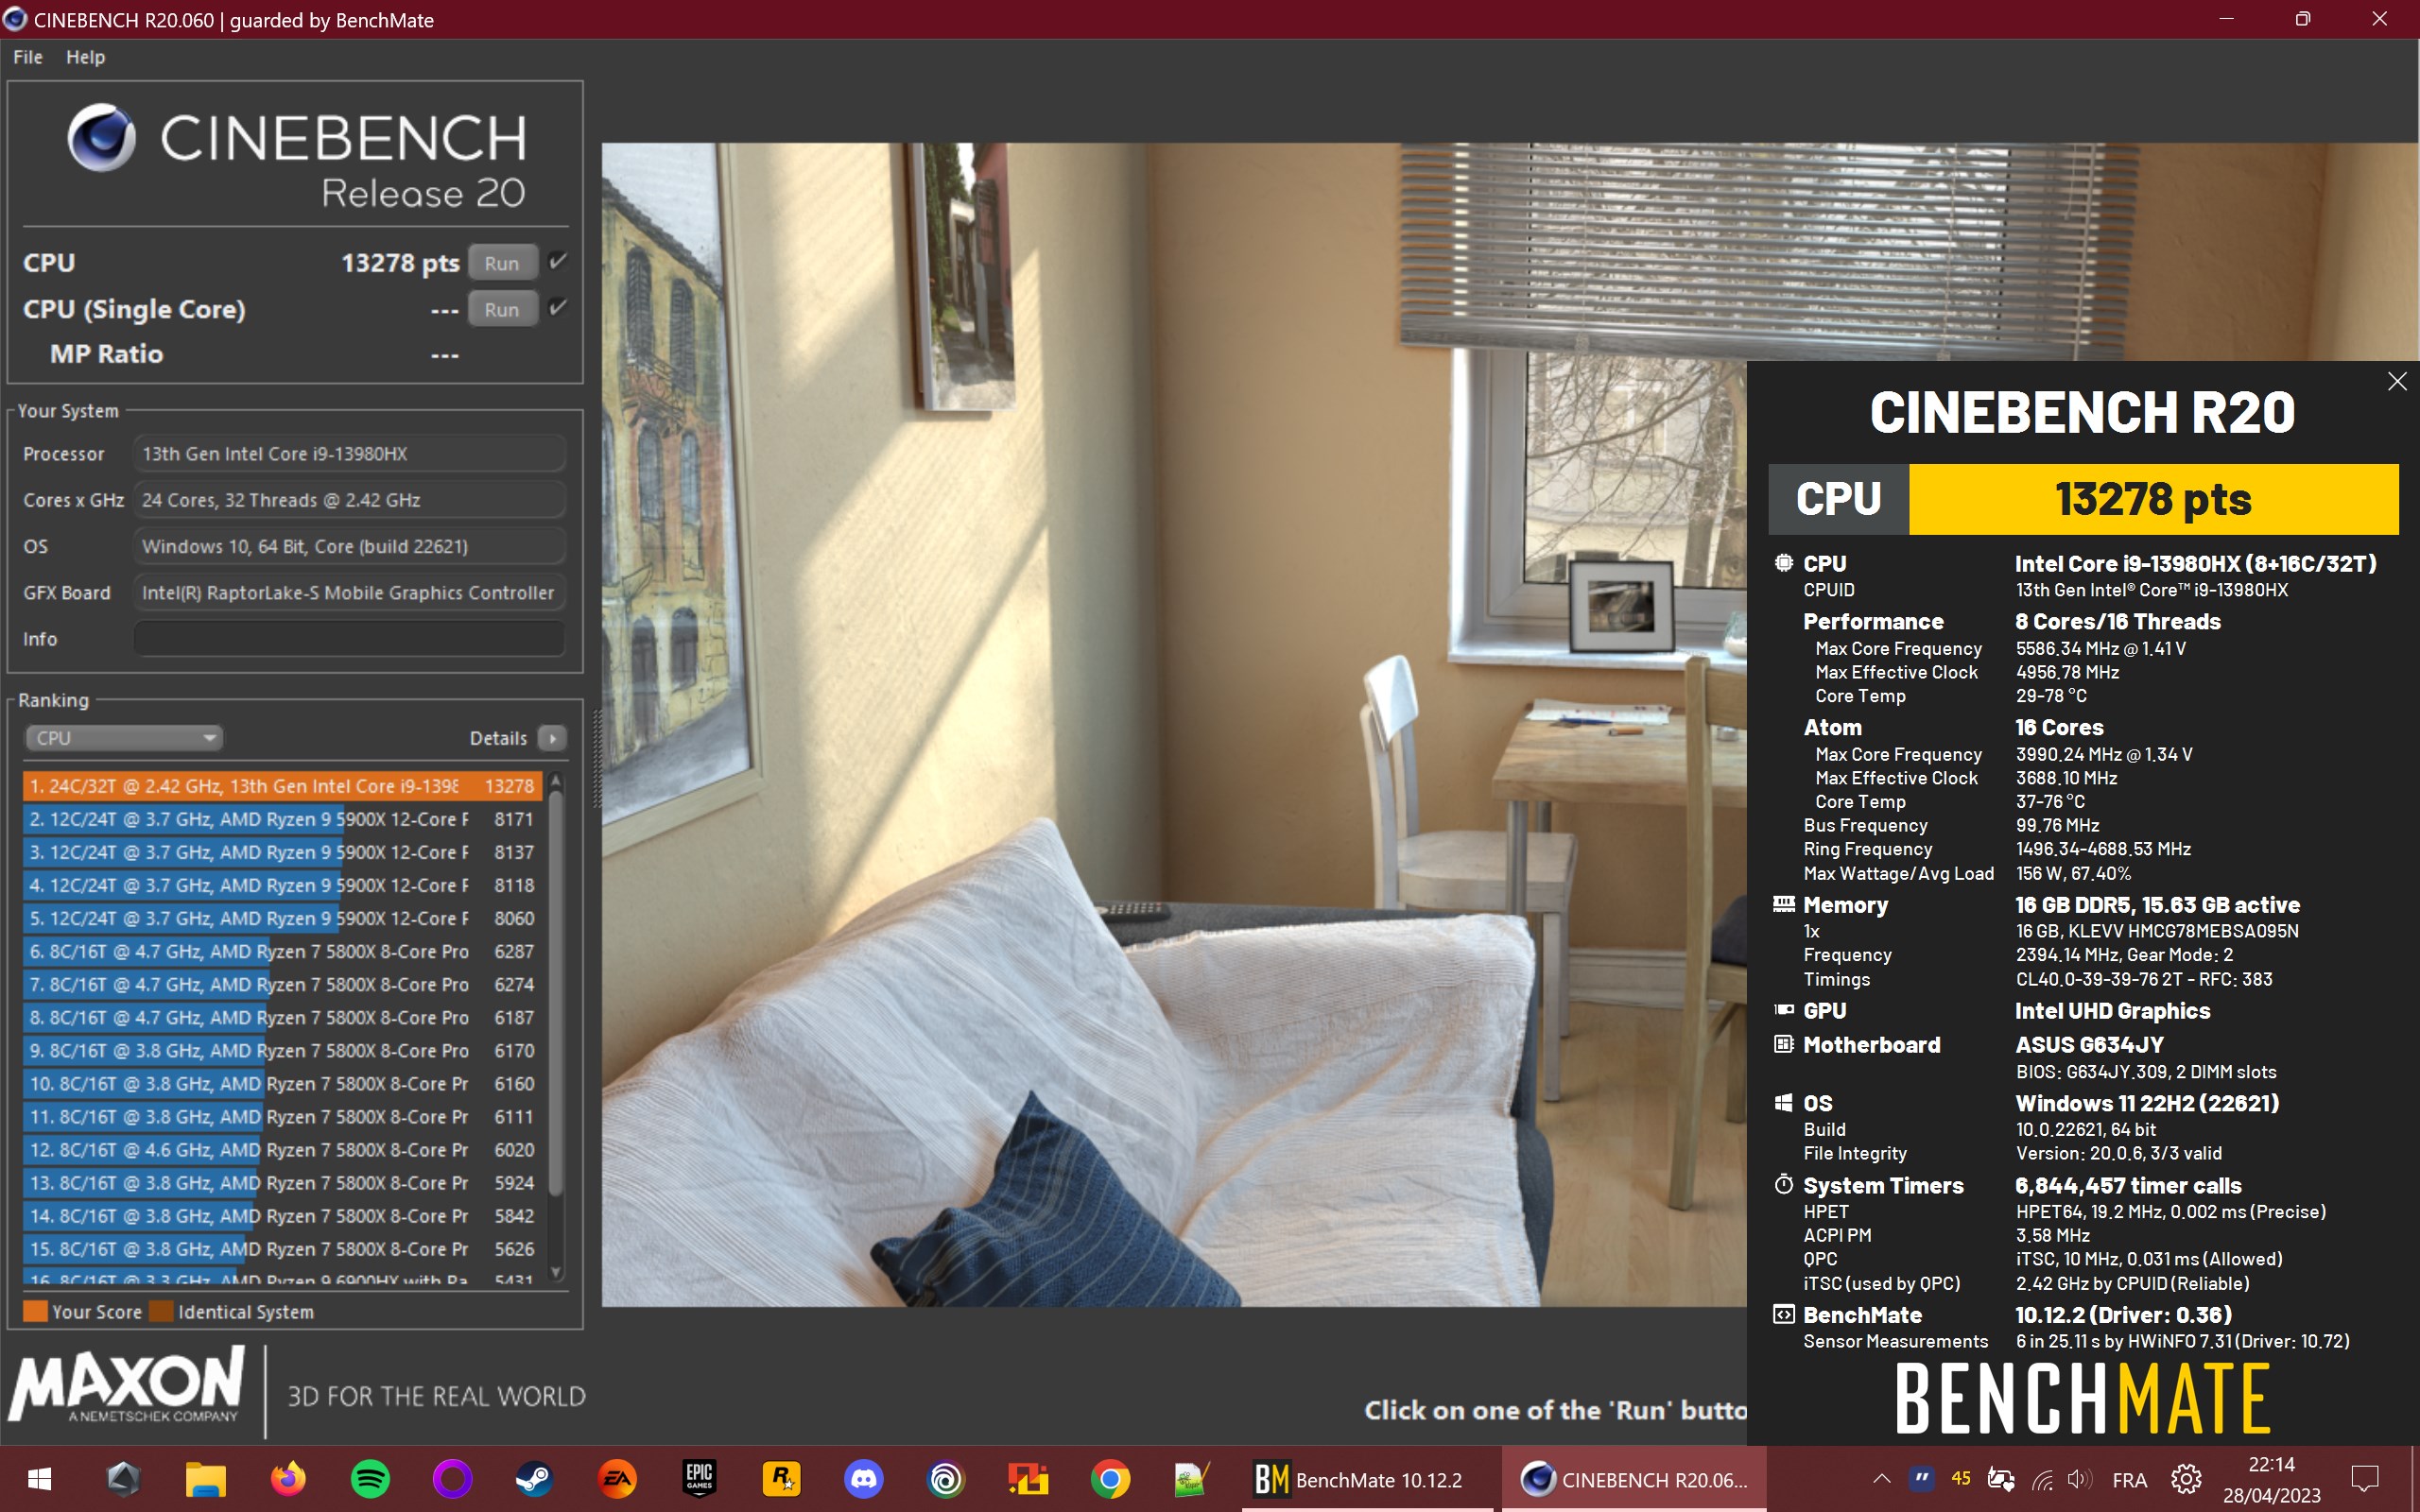This screenshot has width=2420, height=1512.
Task: Click the OS Windows icon in BenchMate panel
Action: click(1783, 1103)
